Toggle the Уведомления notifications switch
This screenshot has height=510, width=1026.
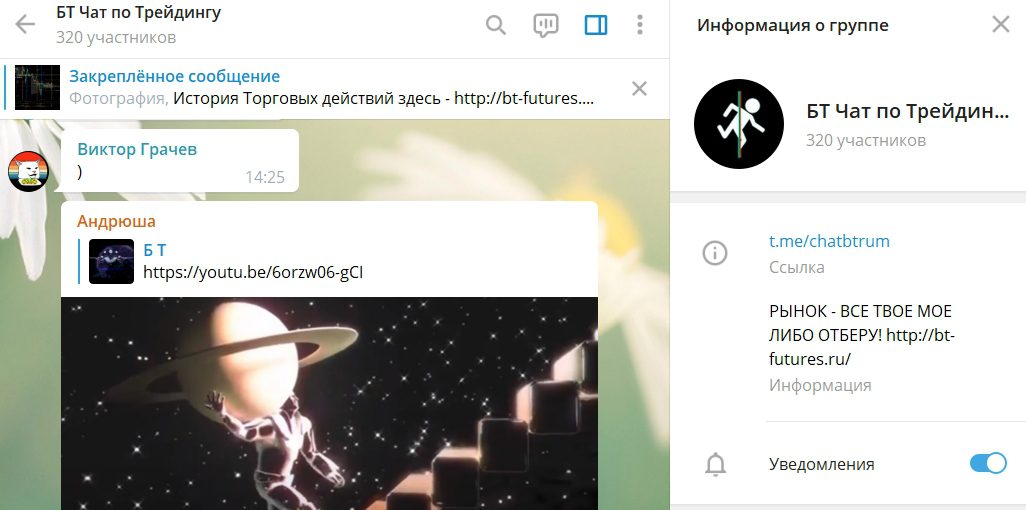tap(988, 464)
